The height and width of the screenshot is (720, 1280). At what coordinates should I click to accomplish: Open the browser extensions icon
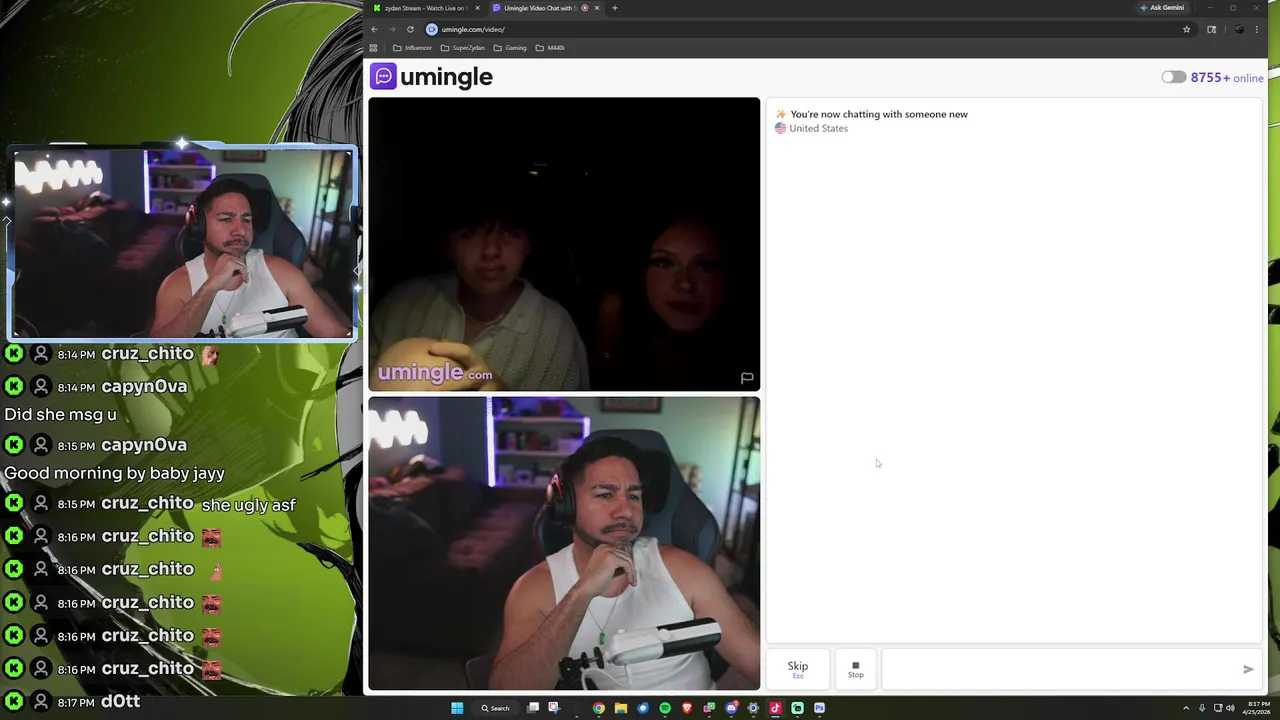tap(1211, 29)
